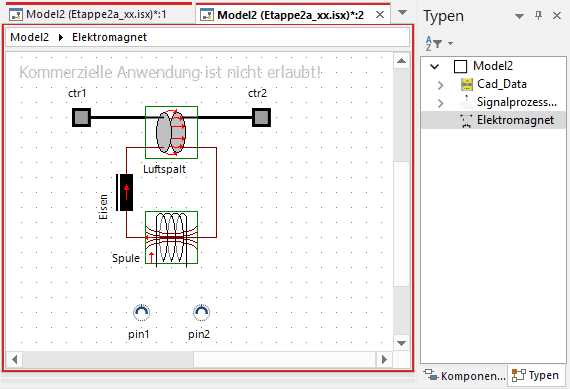Click the ctr1 label text
The width and height of the screenshot is (570, 389).
click(77, 93)
